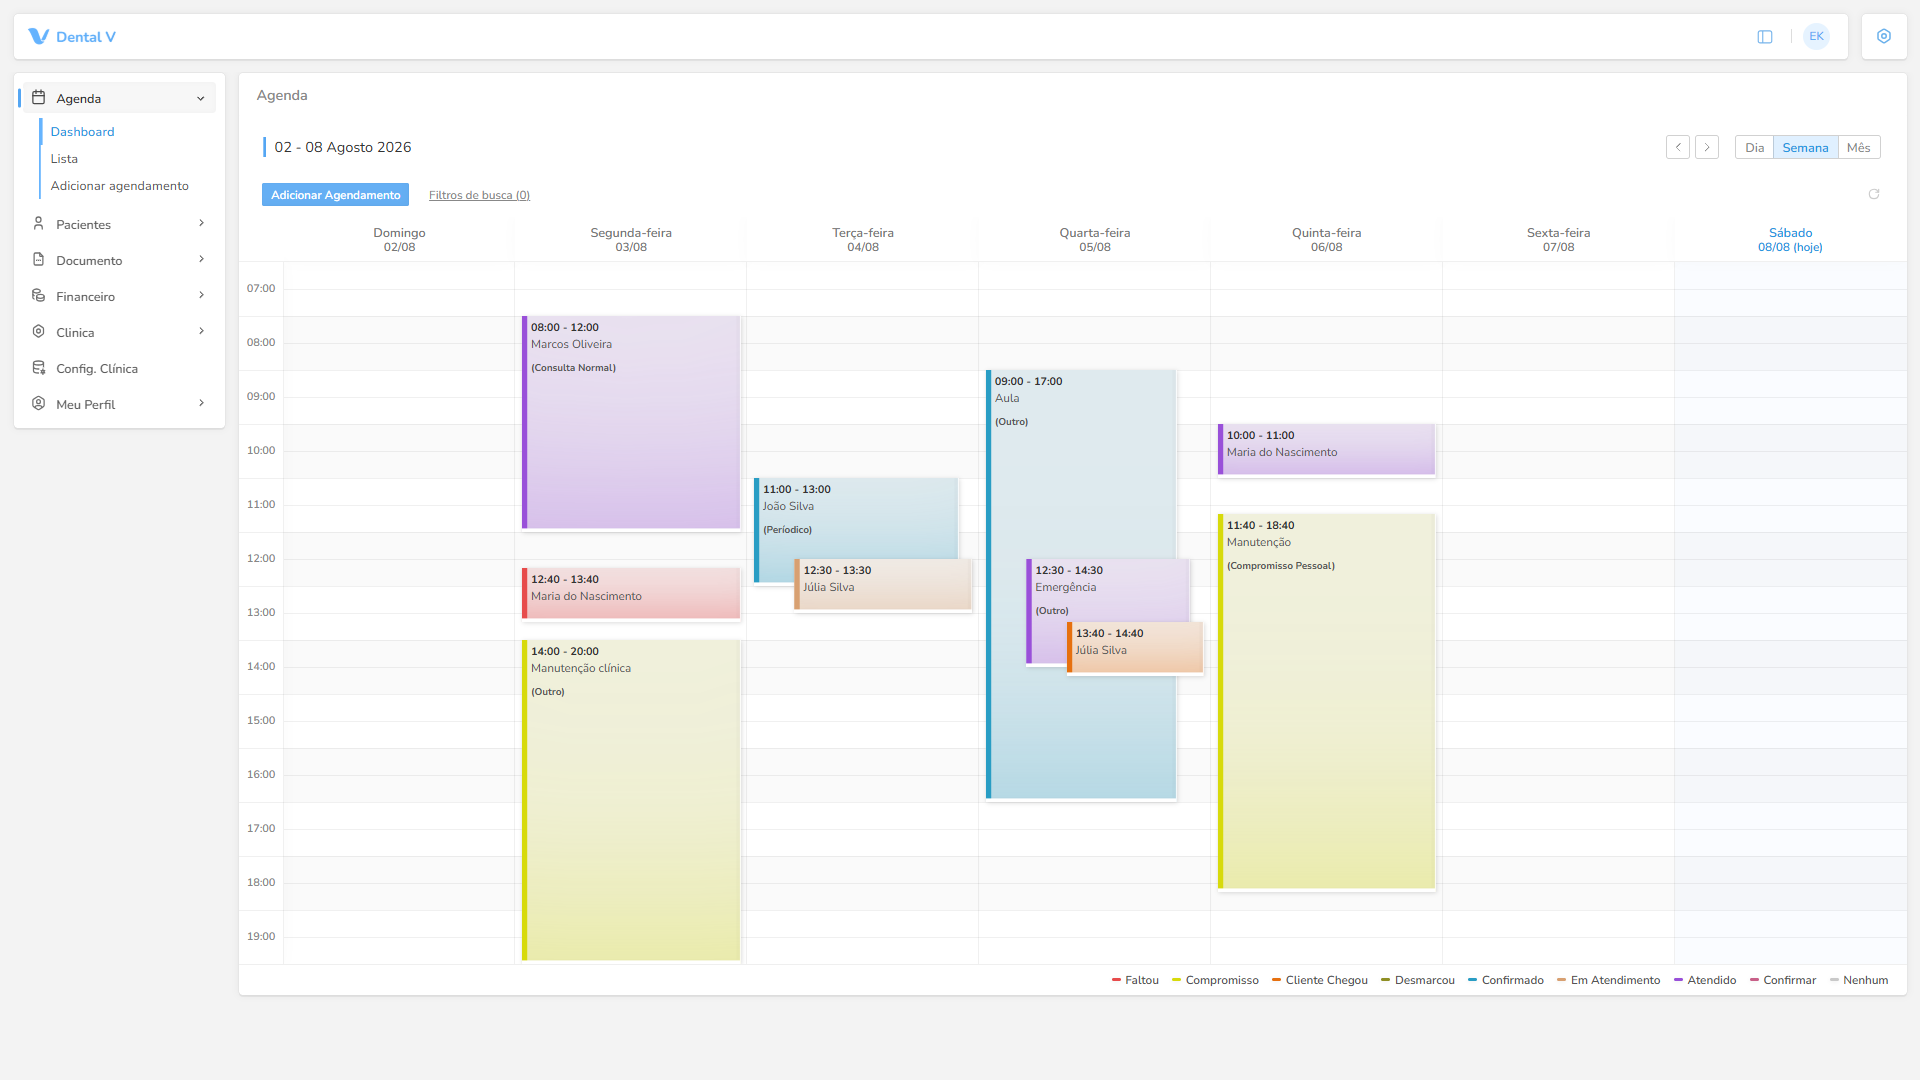
Task: Click the Adicionar Agendamento button
Action: coord(335,195)
